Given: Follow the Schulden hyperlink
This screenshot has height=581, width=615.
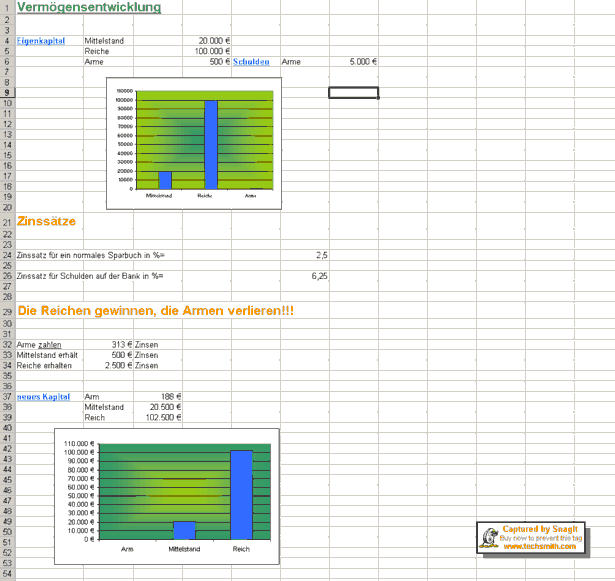Looking at the screenshot, I should 251,62.
